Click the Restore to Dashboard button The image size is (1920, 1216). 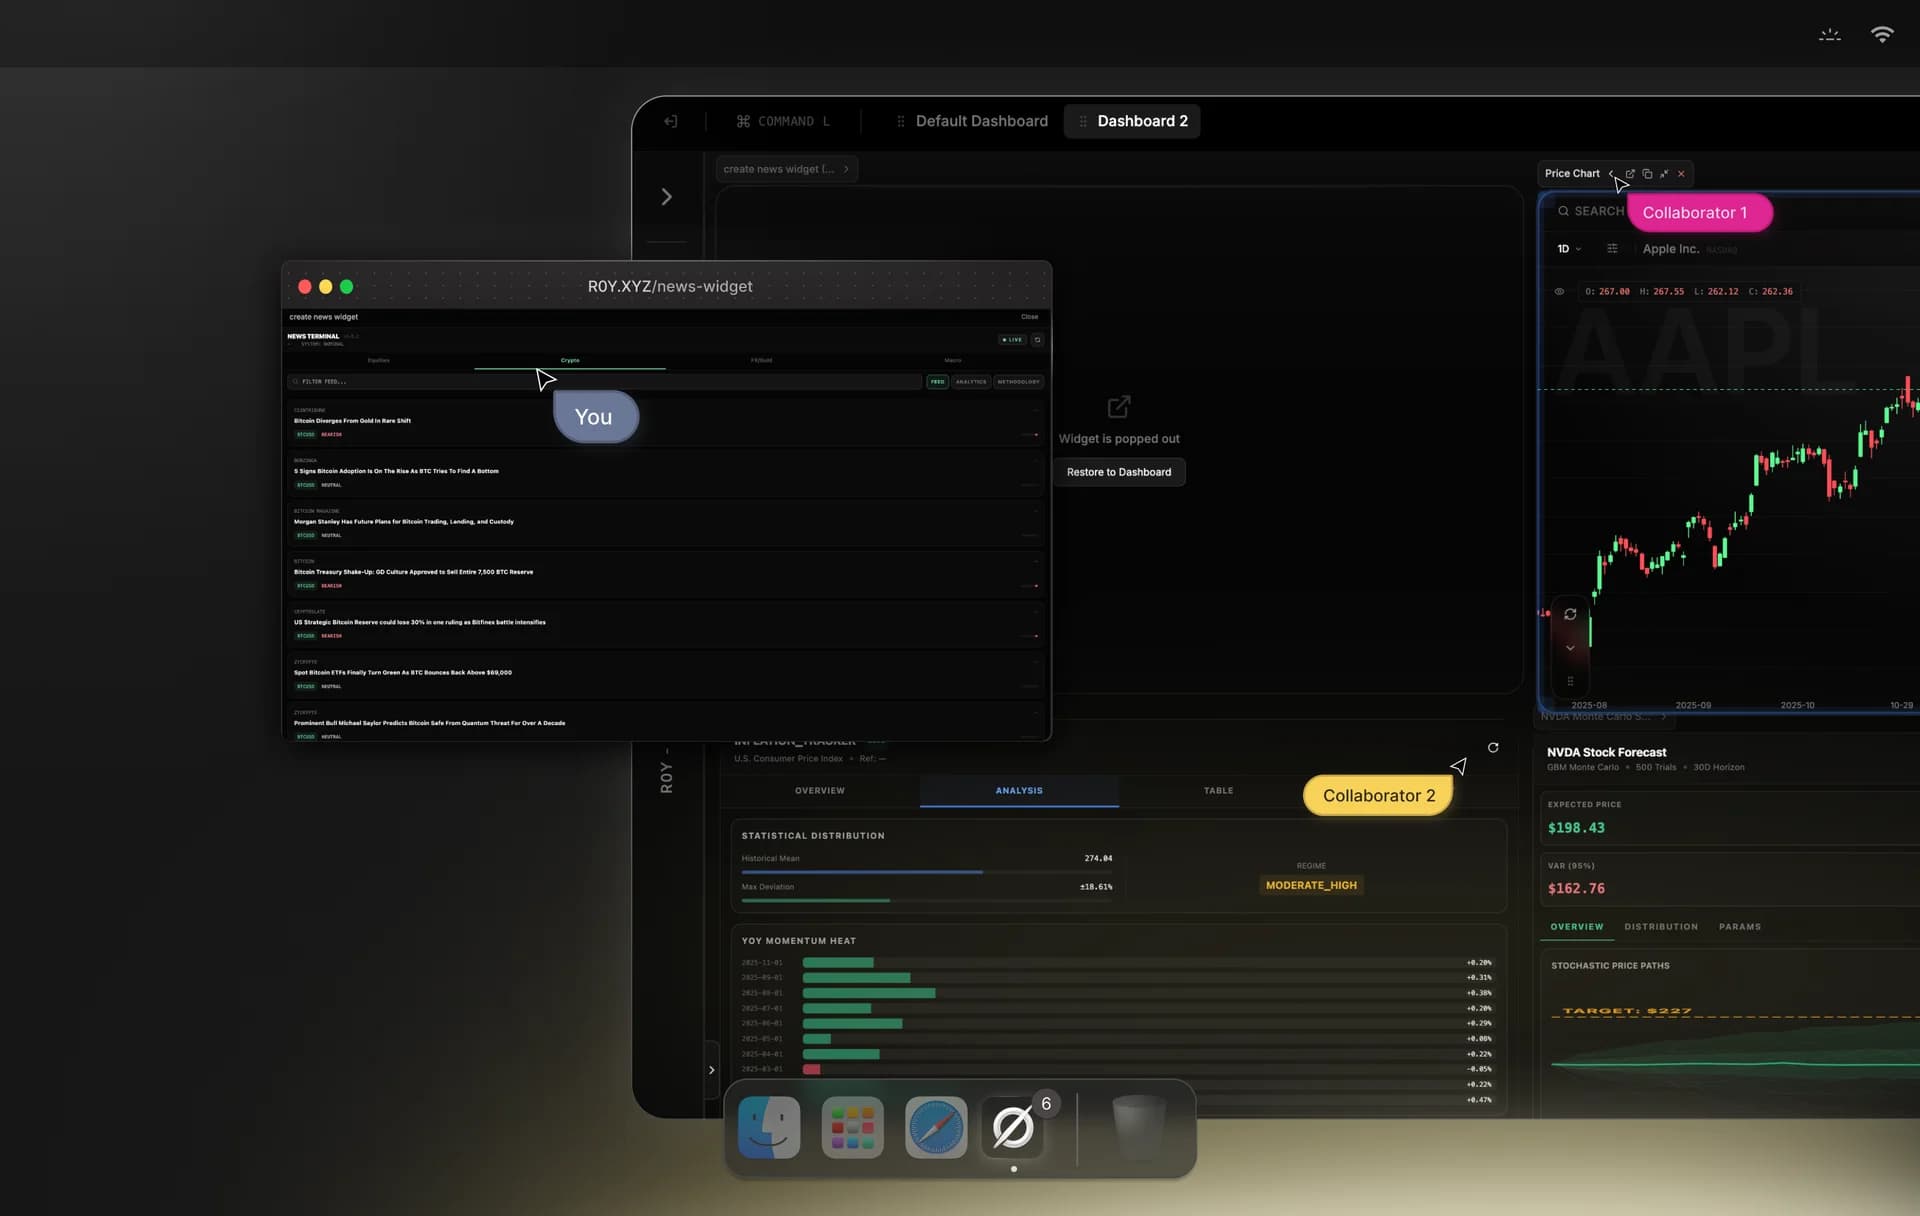(x=1119, y=471)
